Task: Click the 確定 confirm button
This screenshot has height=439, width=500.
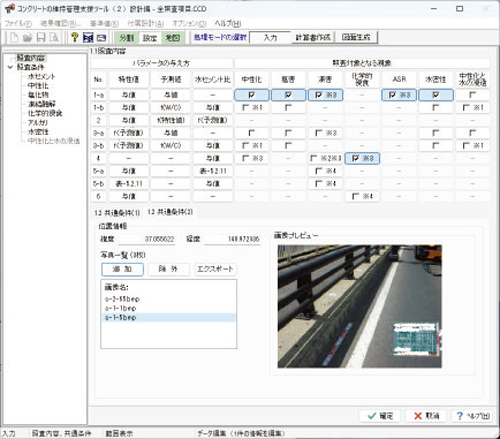Action: click(380, 416)
